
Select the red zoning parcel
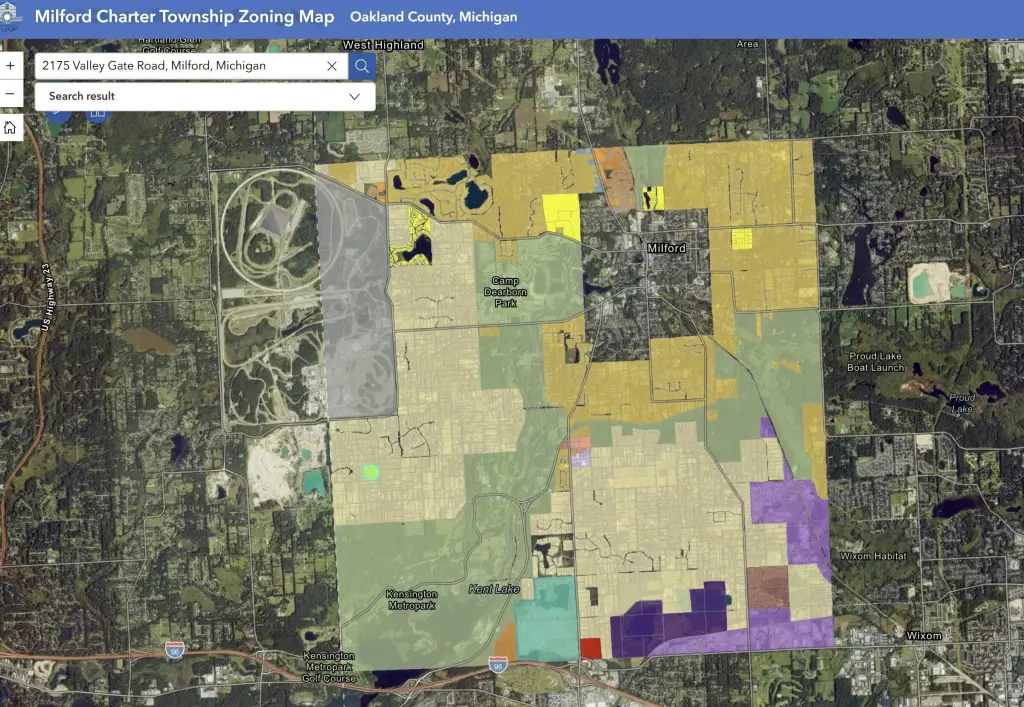(590, 648)
